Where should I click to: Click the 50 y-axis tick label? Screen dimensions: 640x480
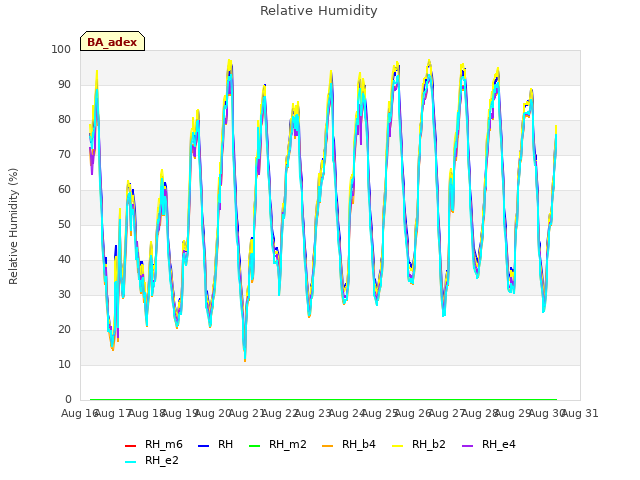64,224
